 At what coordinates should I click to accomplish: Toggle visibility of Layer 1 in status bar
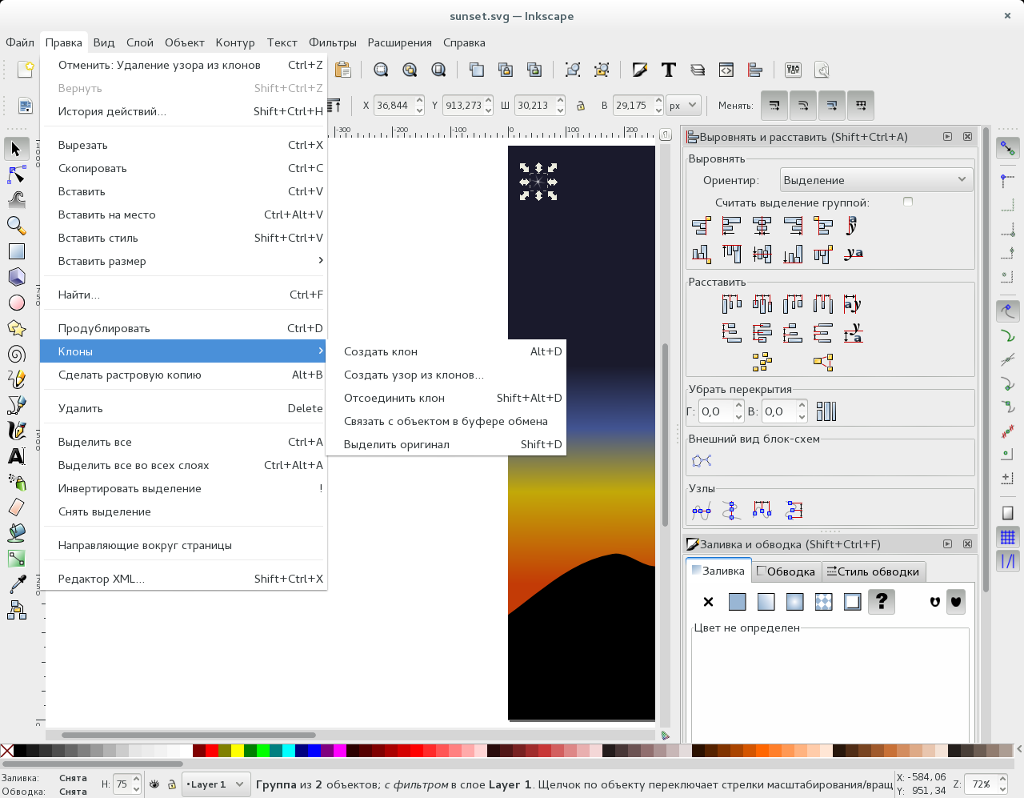click(x=155, y=784)
